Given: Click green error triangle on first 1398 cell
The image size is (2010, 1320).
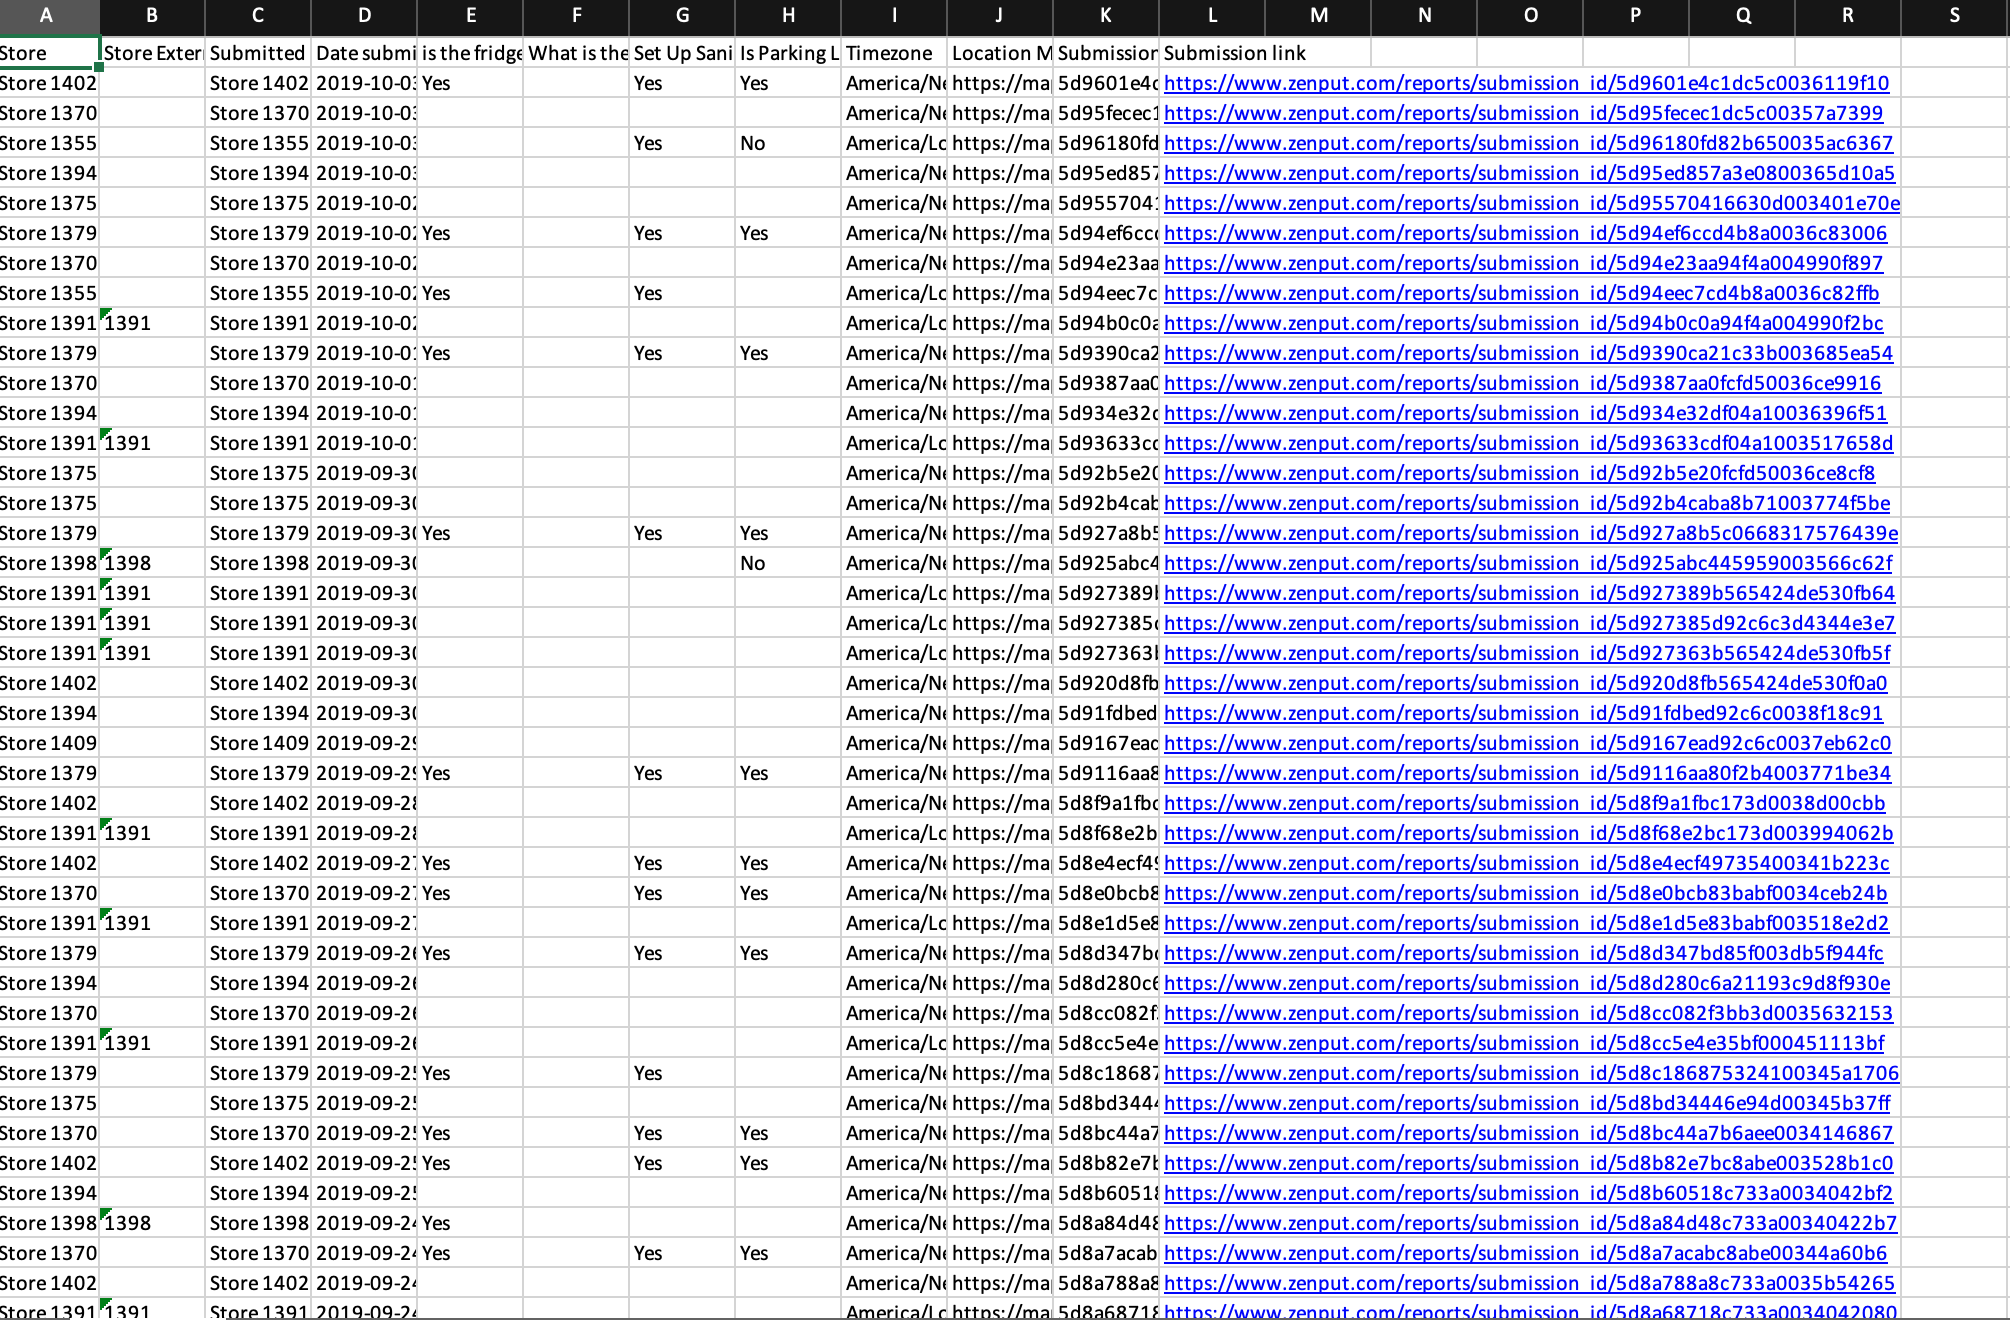Looking at the screenshot, I should point(106,553).
